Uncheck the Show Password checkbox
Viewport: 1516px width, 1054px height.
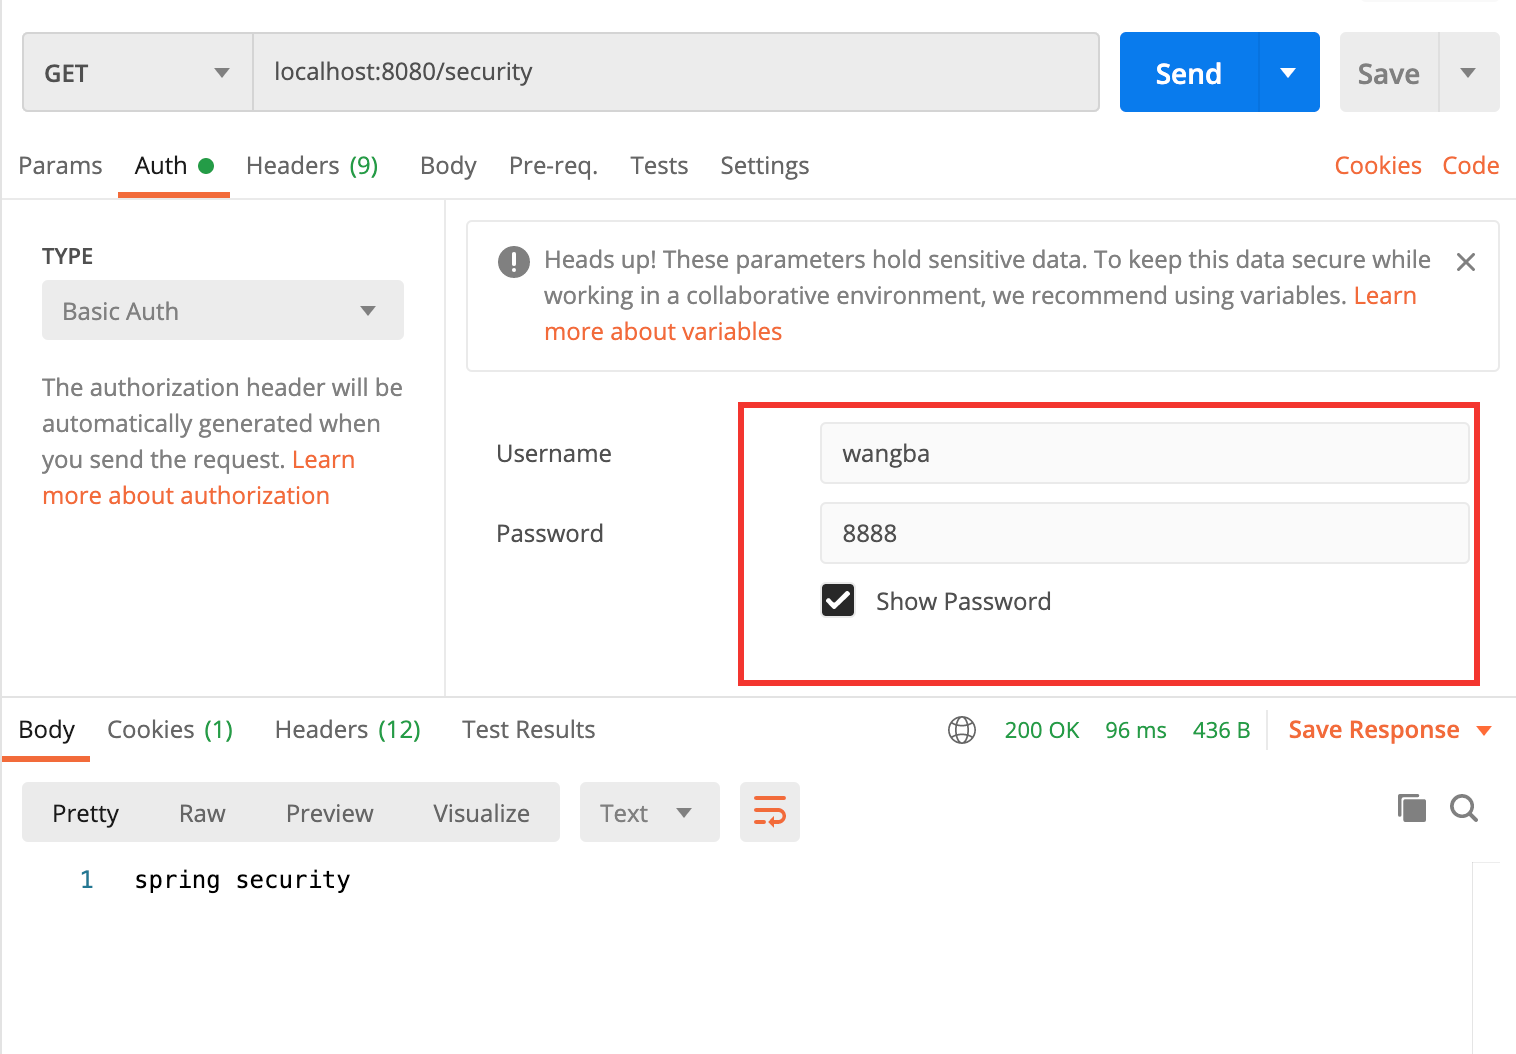838,600
